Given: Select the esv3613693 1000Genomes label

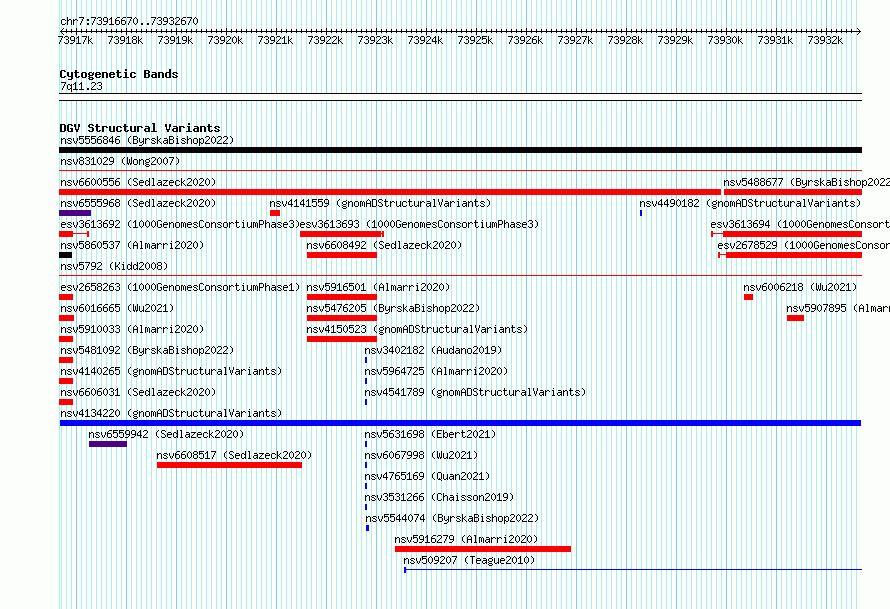Looking at the screenshot, I should (x=419, y=224).
